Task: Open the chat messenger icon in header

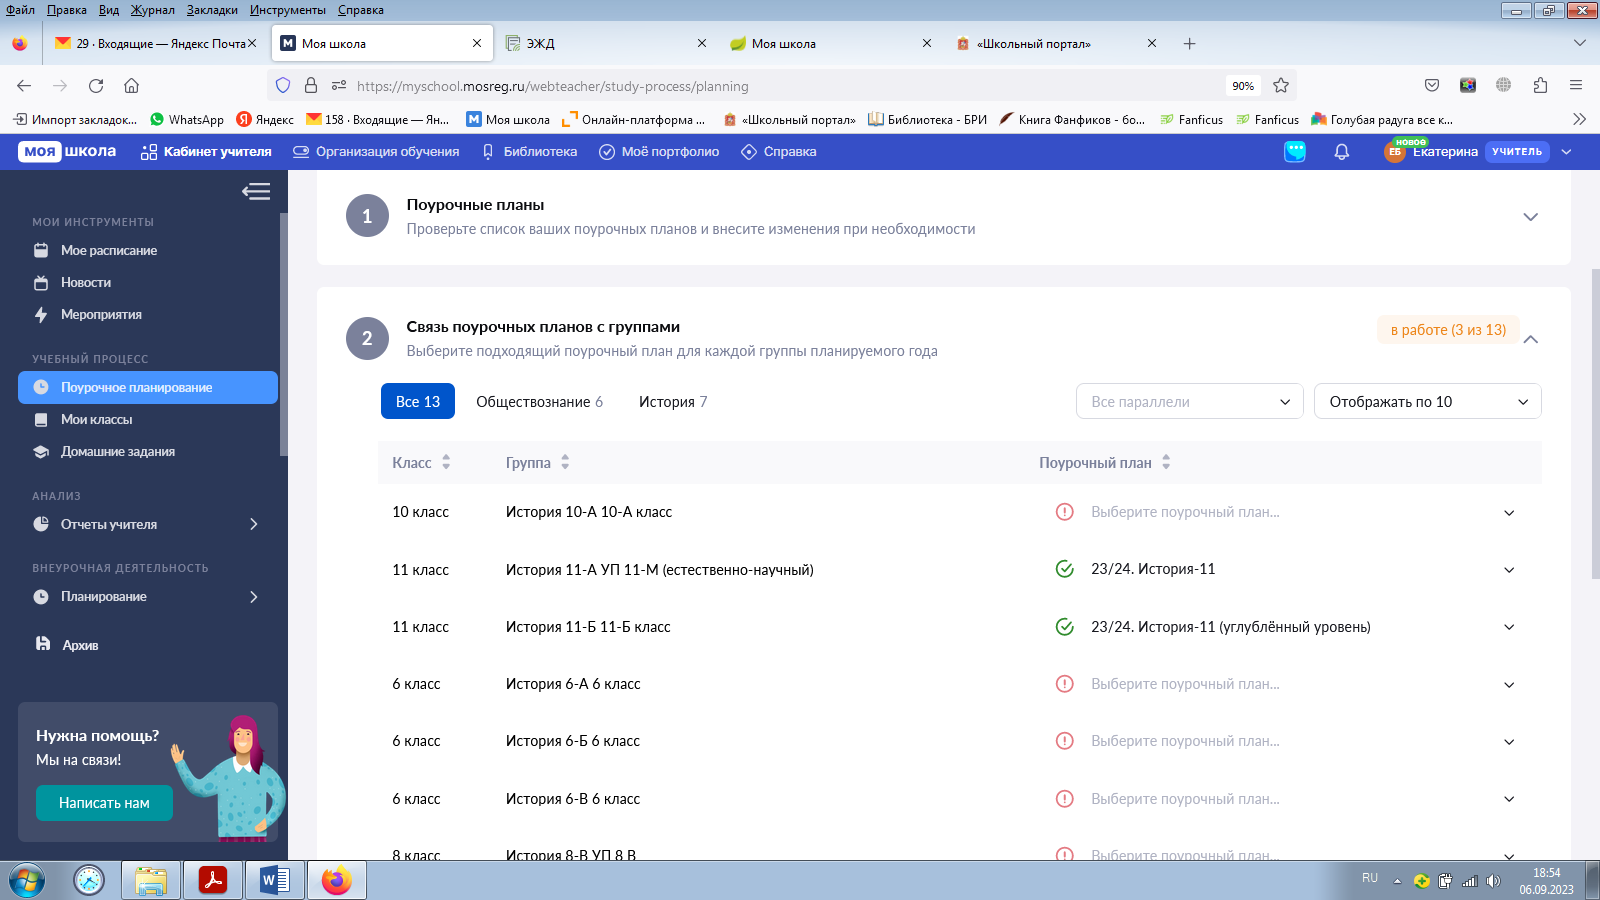Action: [1295, 152]
